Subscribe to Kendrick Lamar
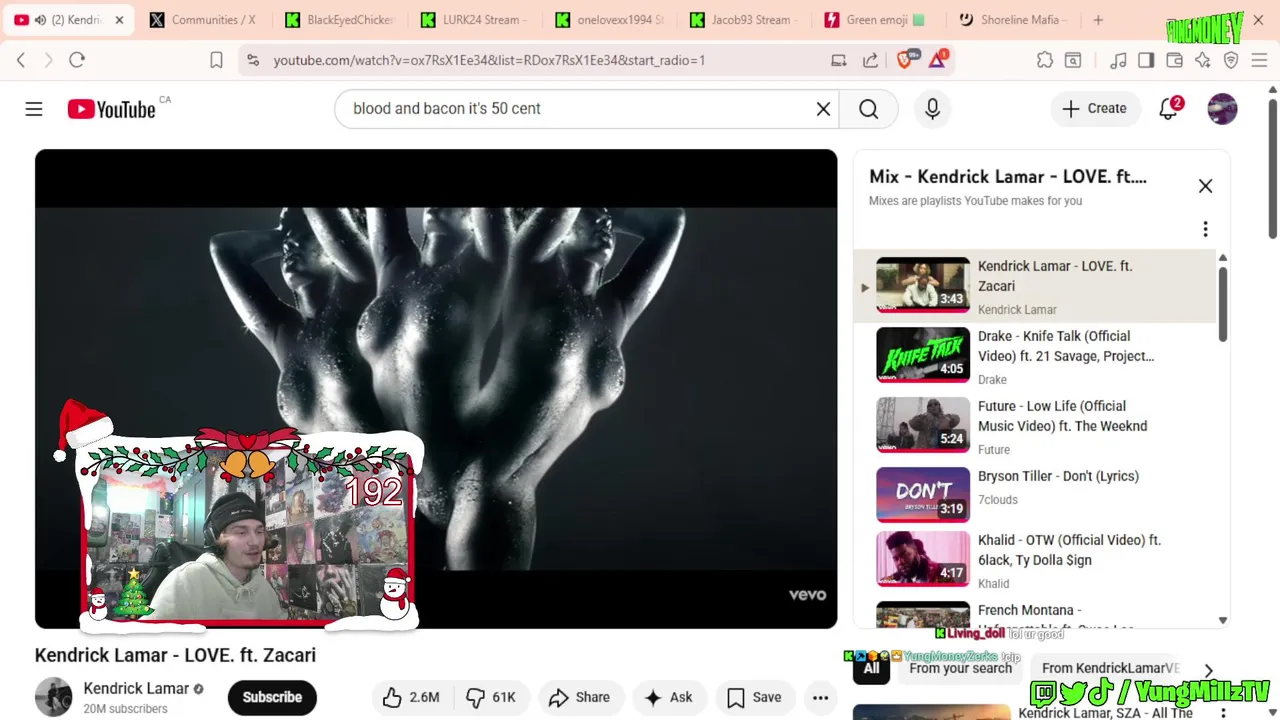This screenshot has height=720, width=1280. pyautogui.click(x=272, y=697)
